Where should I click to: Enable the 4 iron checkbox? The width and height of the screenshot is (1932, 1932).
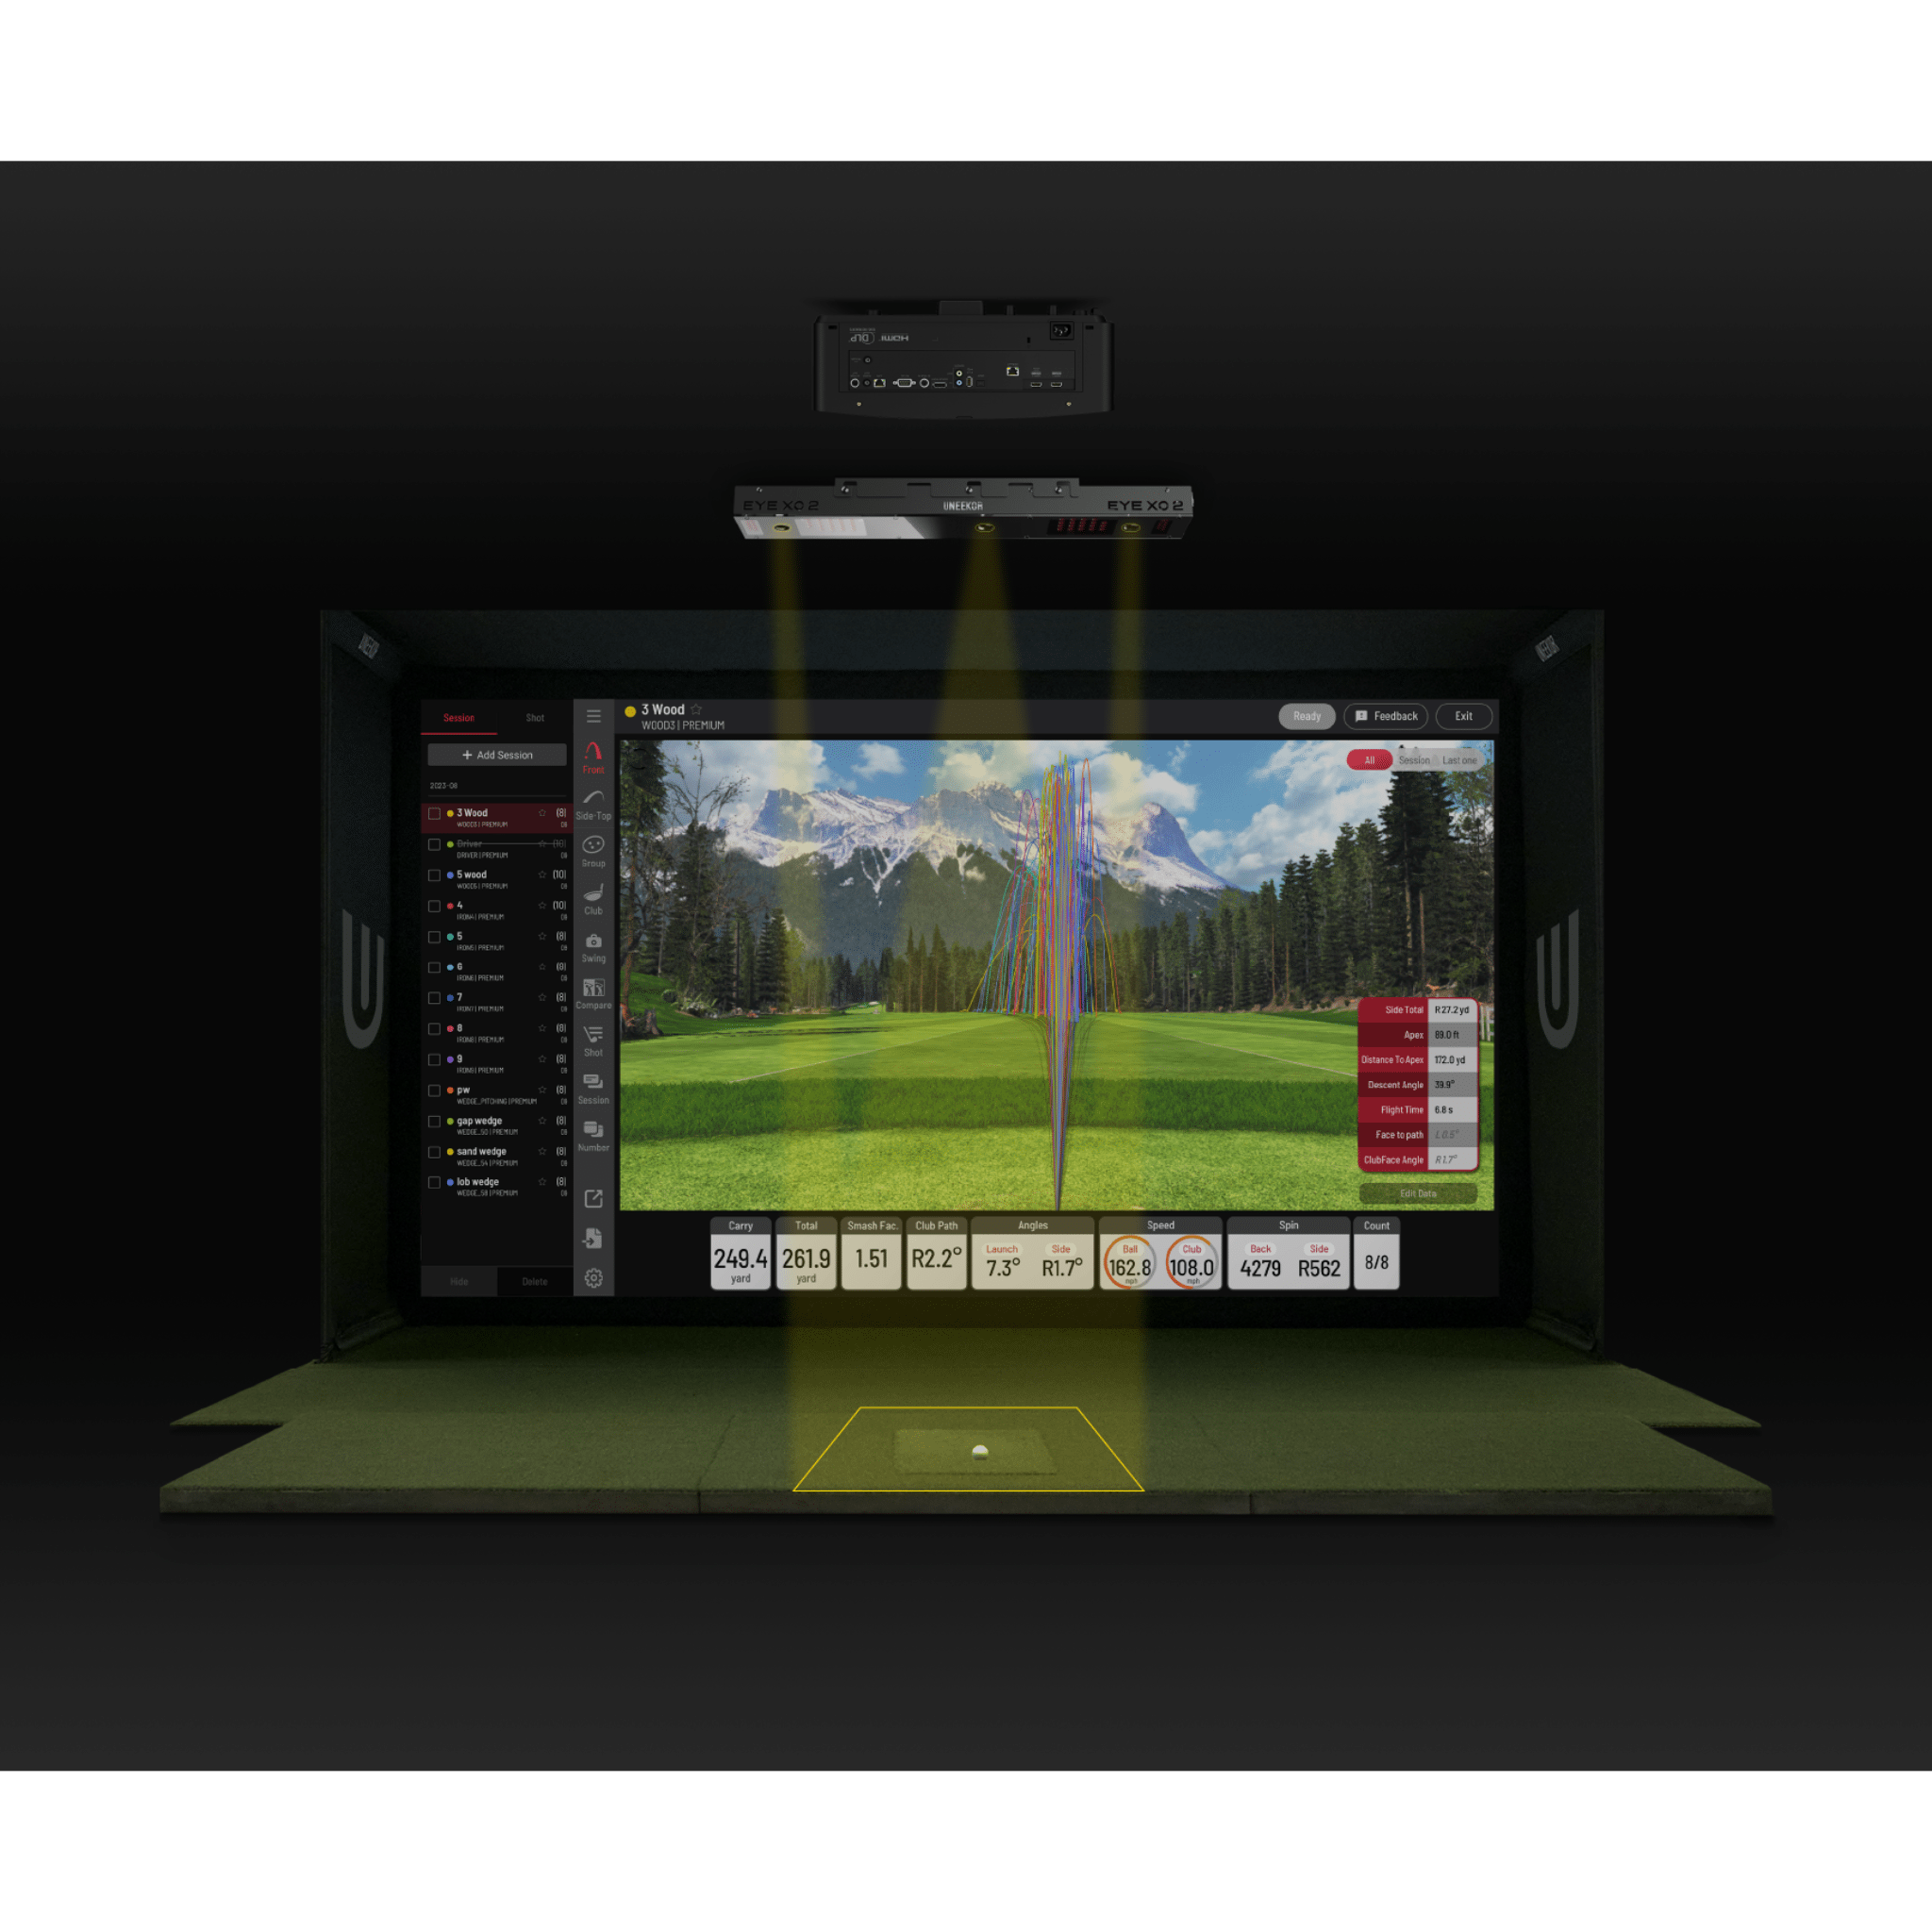(433, 908)
